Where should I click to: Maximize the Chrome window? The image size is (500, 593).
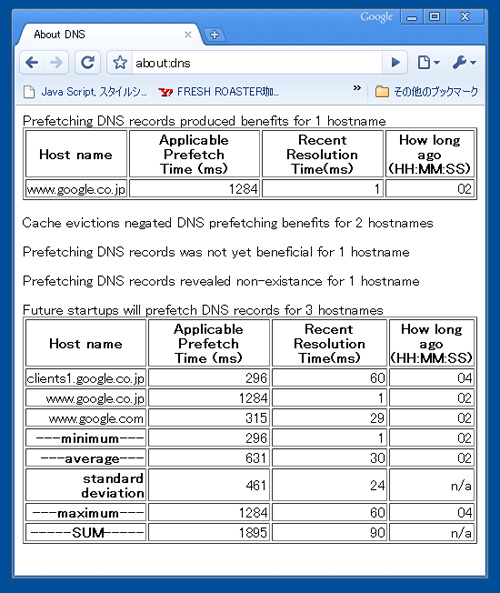[x=435, y=17]
